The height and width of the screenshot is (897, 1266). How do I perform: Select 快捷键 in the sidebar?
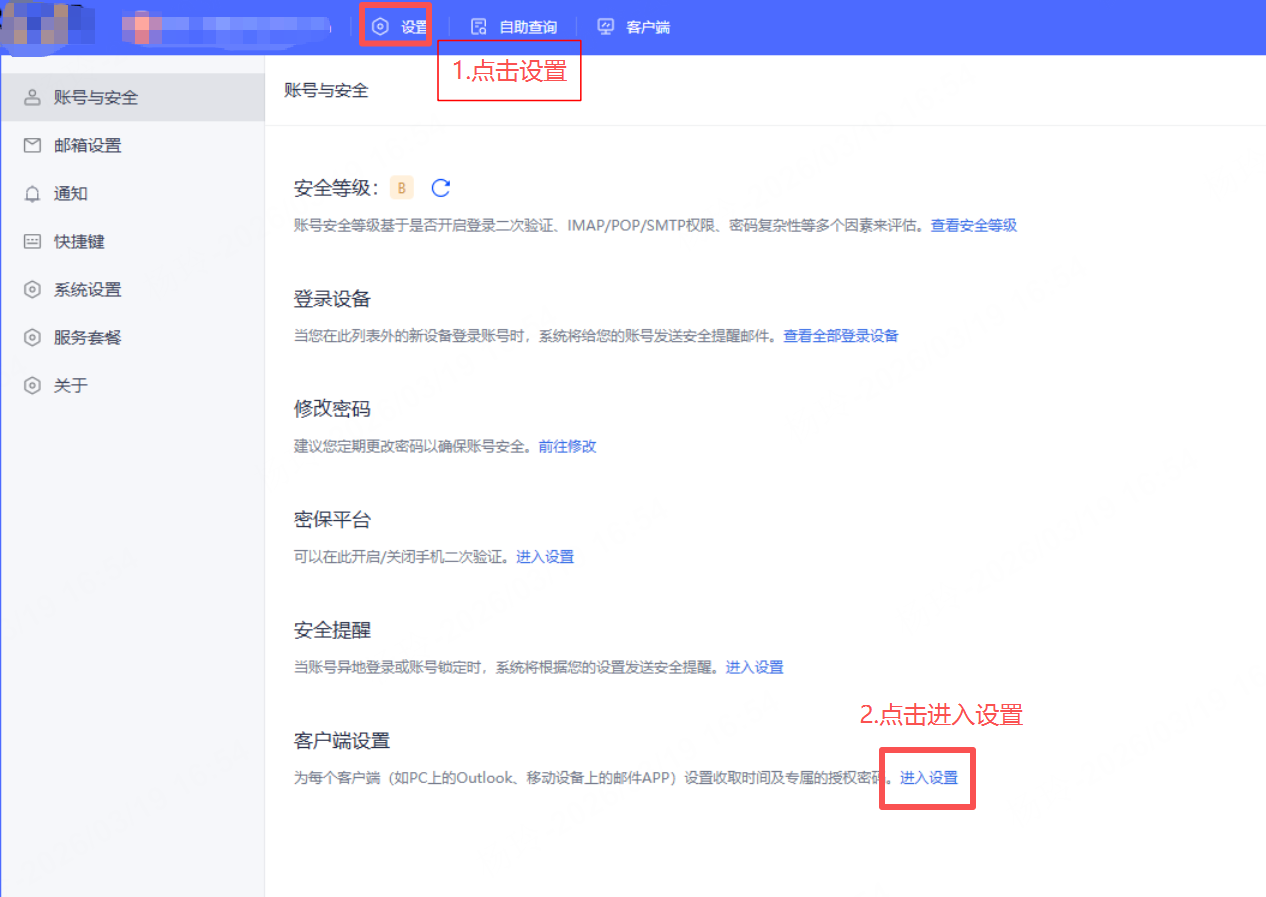(132, 241)
